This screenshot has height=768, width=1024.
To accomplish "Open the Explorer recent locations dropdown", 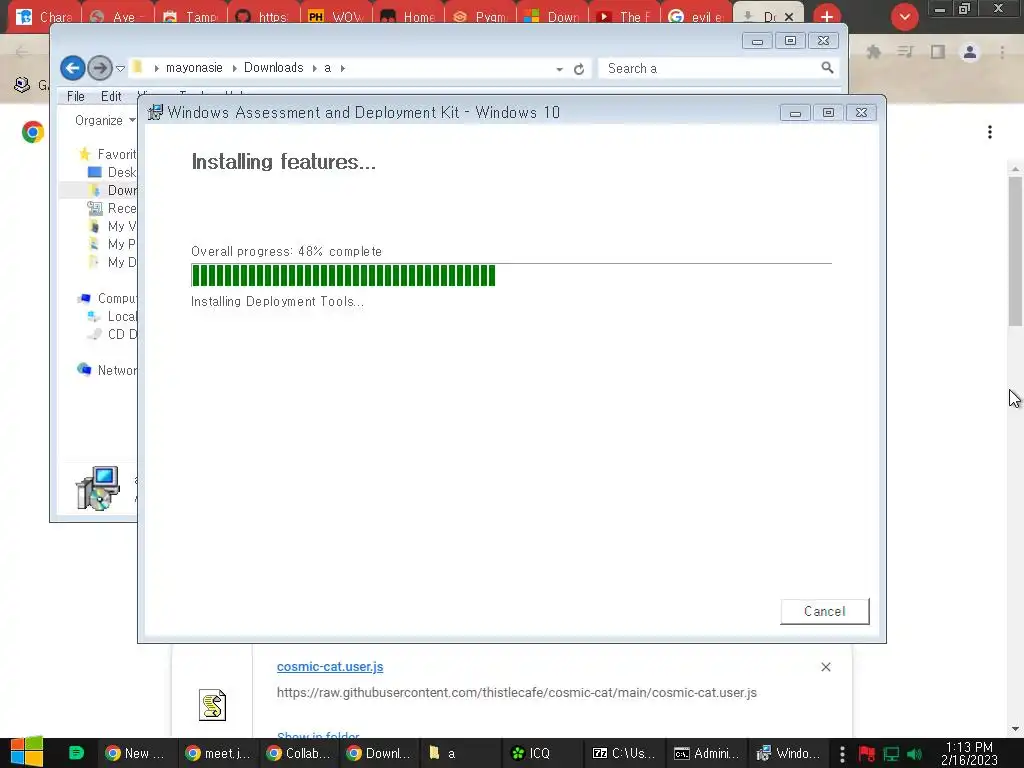I will 120,69.
